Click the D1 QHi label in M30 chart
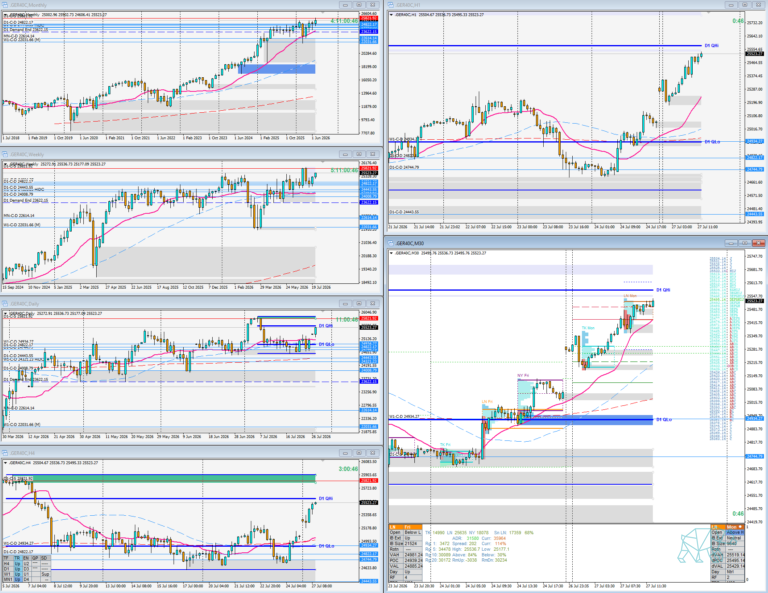768x593 pixels. point(663,290)
